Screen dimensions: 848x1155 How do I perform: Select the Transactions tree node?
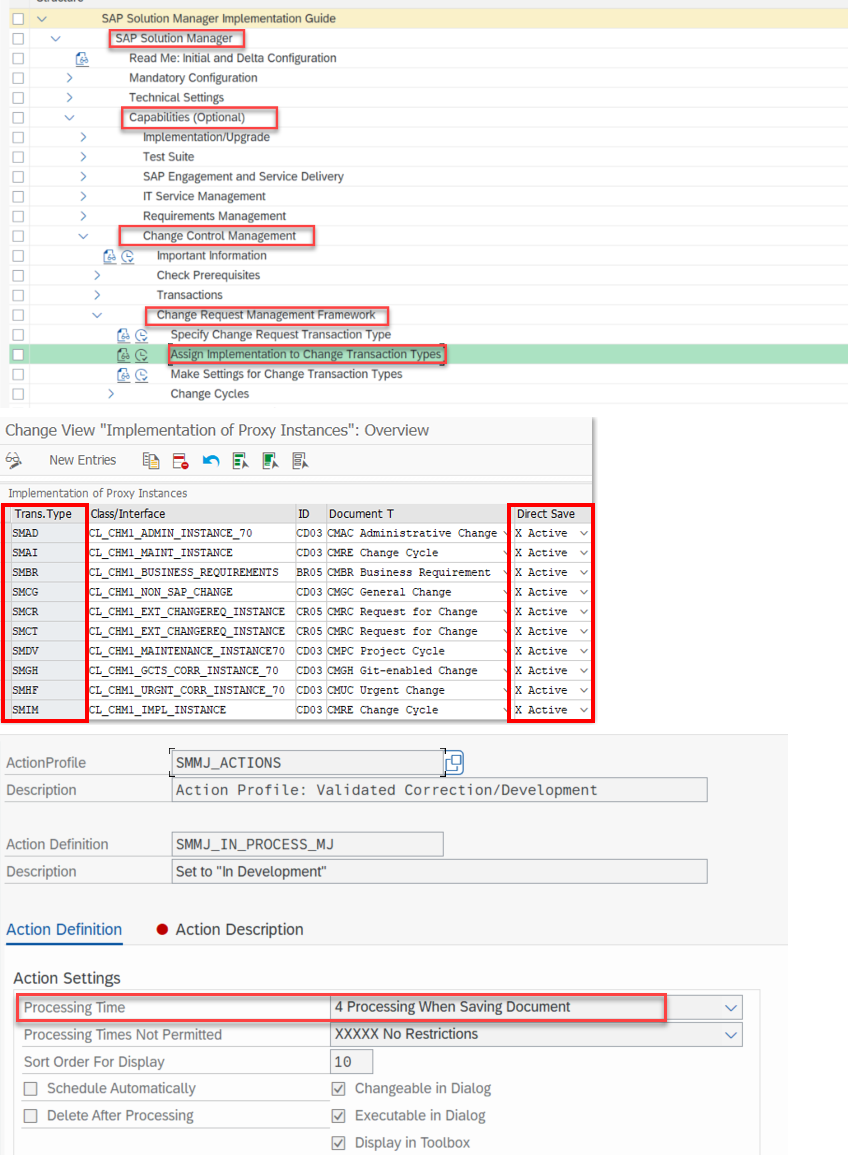(x=189, y=295)
